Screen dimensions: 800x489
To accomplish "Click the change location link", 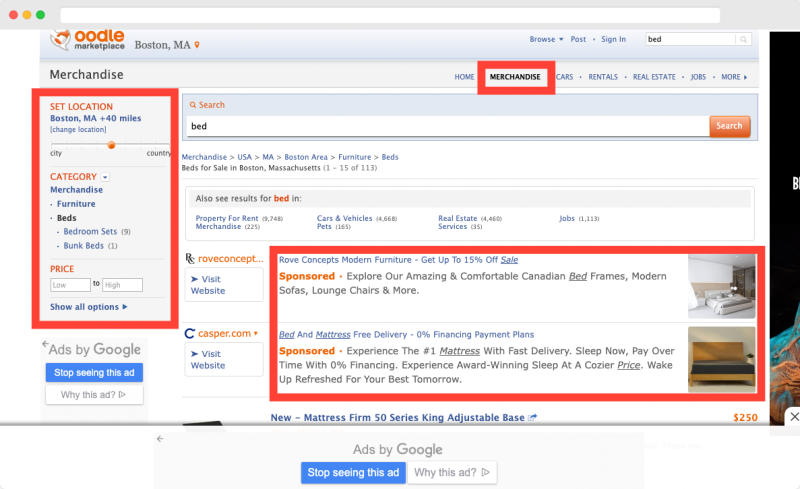I will pyautogui.click(x=78, y=130).
